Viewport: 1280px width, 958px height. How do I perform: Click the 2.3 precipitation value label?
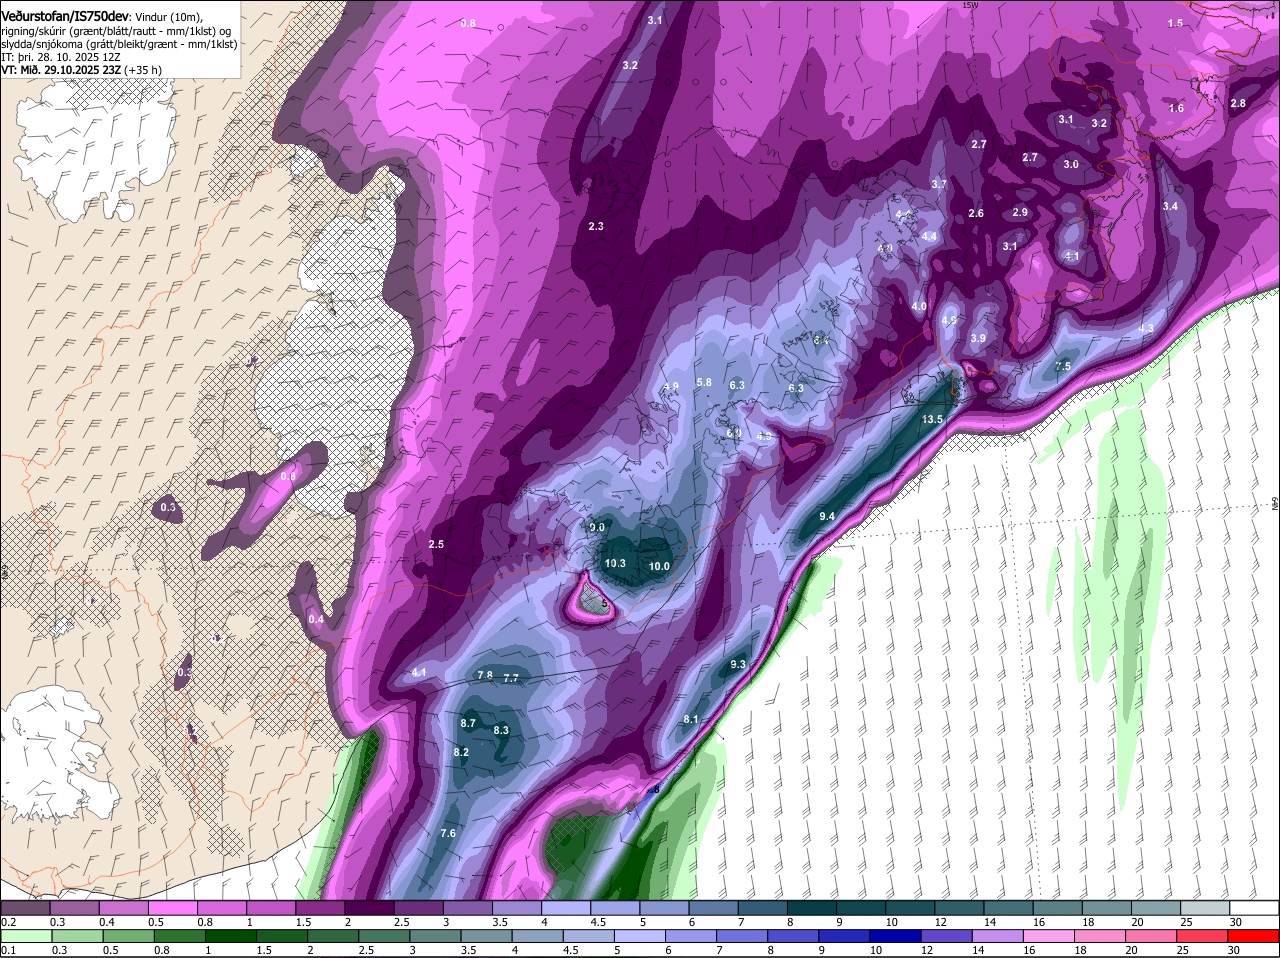(x=596, y=226)
